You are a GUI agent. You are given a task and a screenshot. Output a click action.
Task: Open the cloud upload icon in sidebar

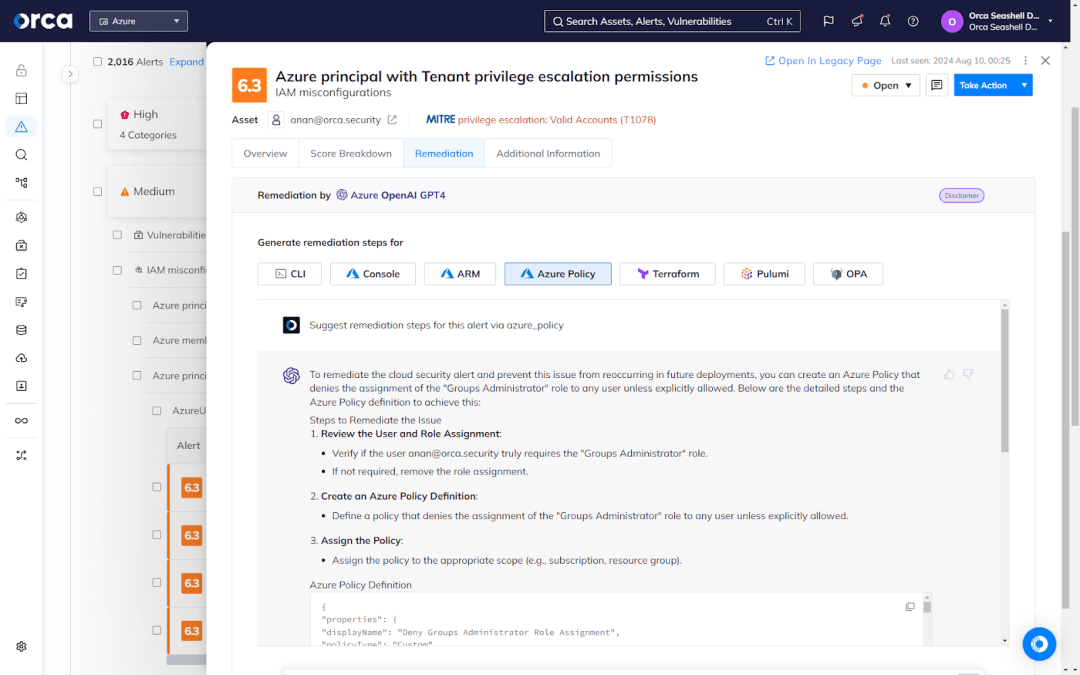pos(21,358)
